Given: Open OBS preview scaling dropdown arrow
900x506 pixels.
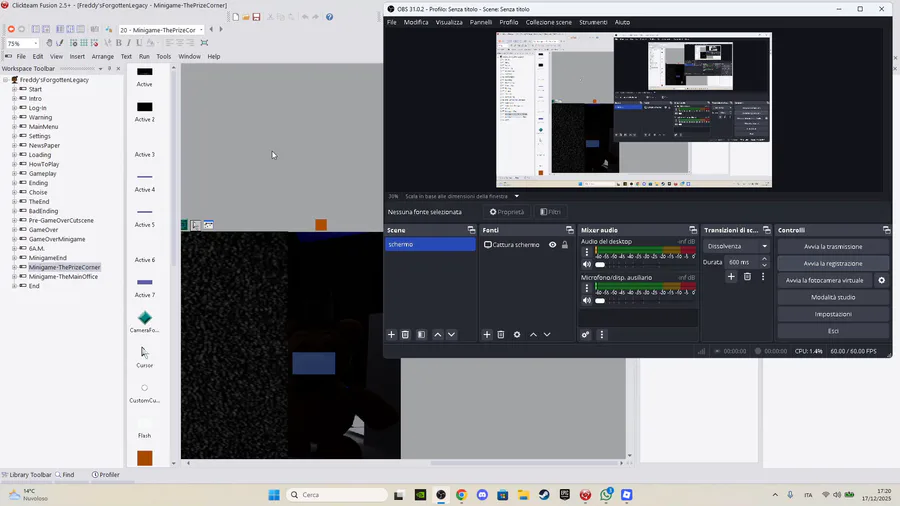Looking at the screenshot, I should coord(517,196).
